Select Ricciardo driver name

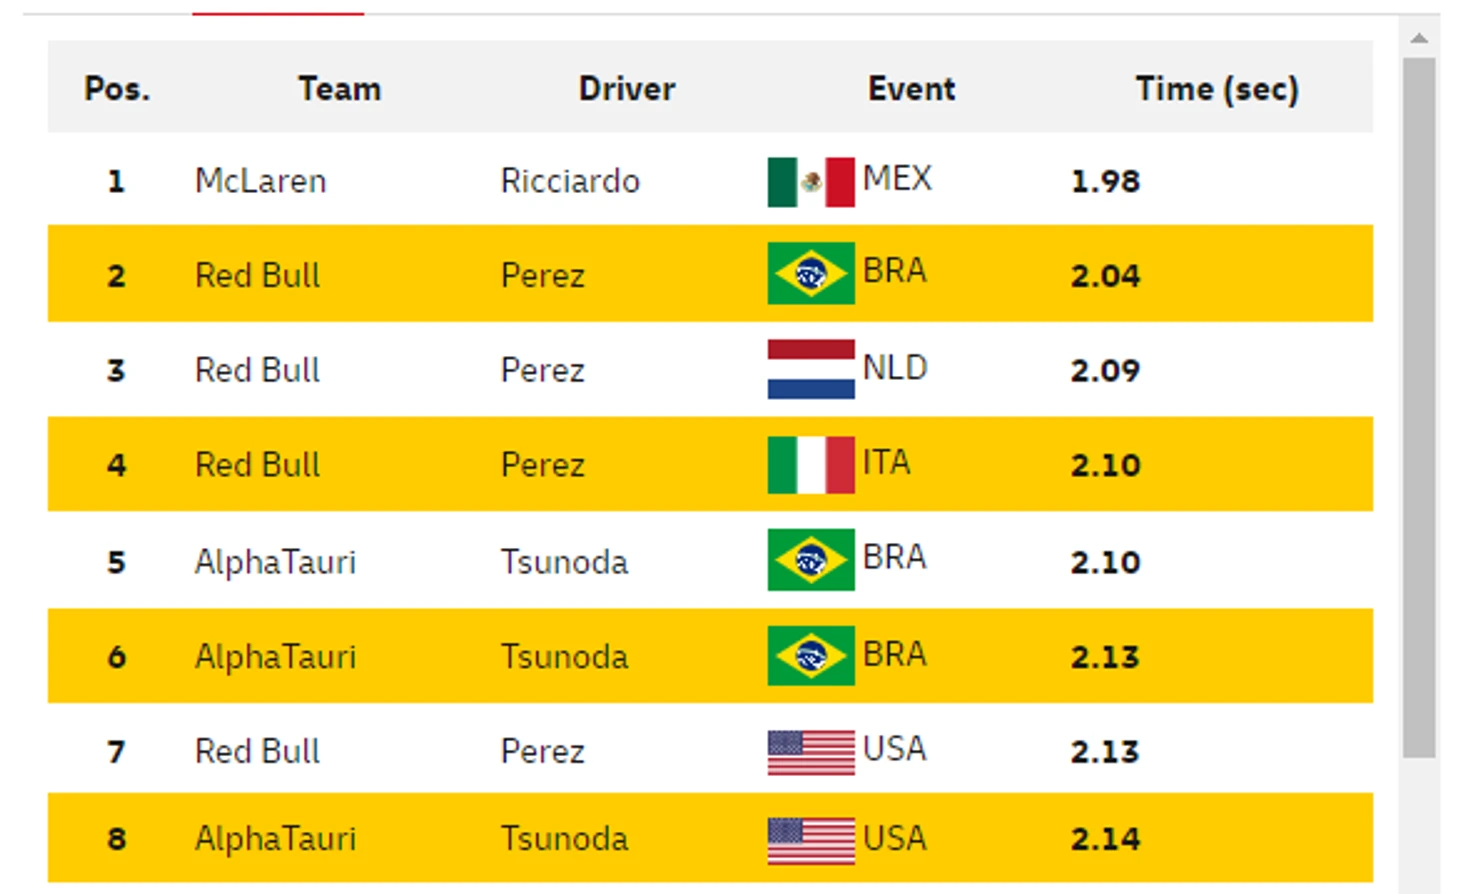pos(570,181)
